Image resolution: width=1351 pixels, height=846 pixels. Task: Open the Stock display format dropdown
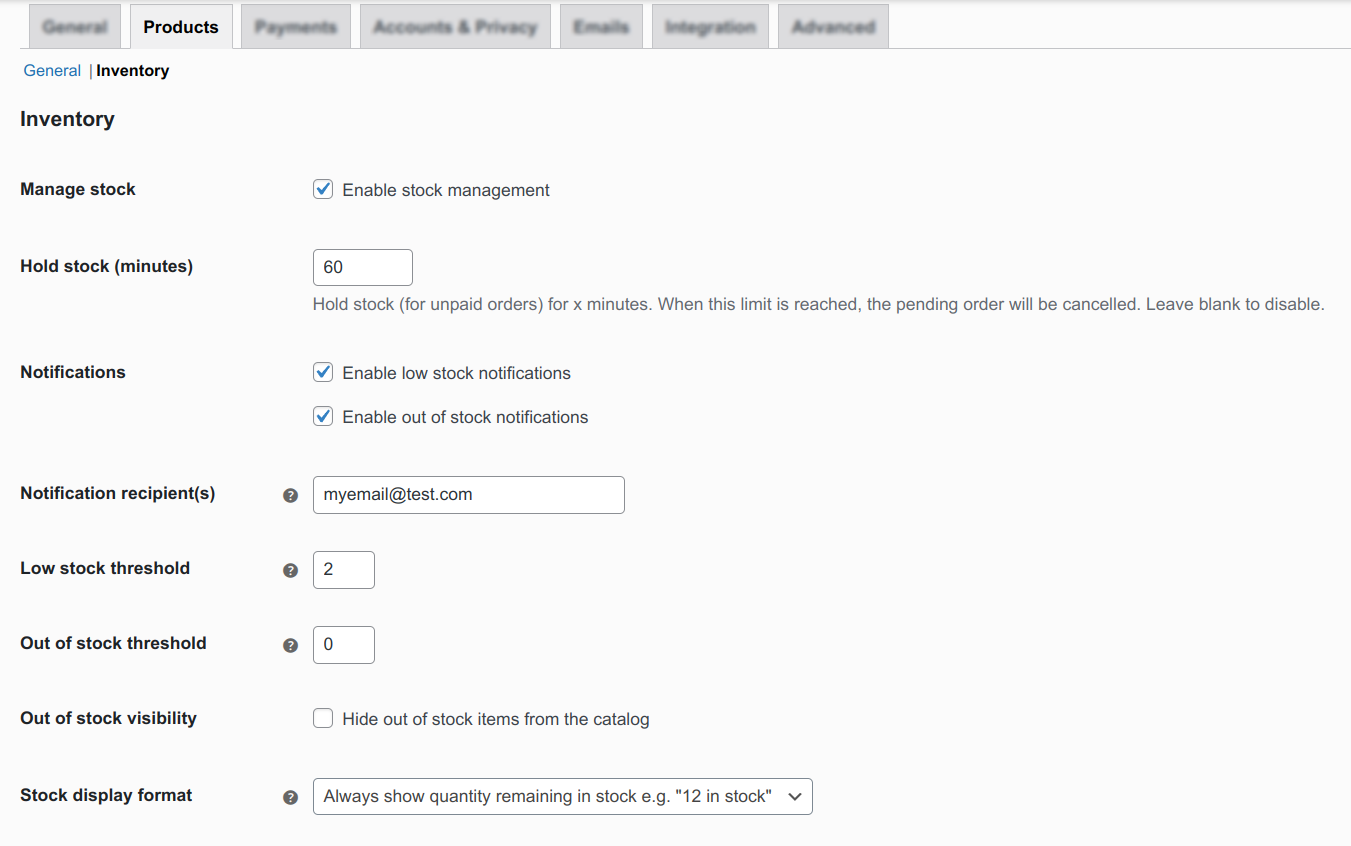pyautogui.click(x=562, y=796)
